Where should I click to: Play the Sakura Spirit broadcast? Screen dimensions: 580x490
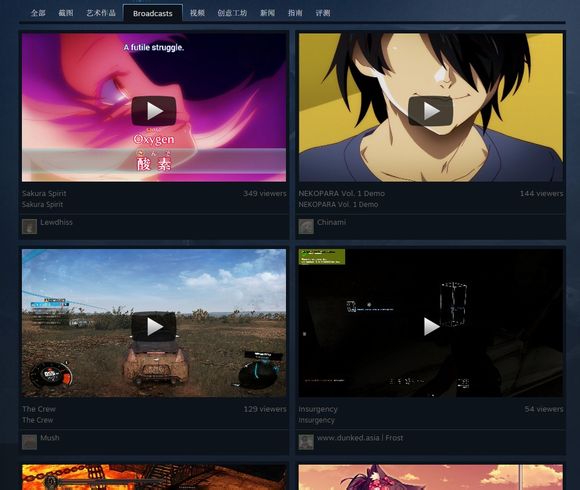[x=154, y=111]
